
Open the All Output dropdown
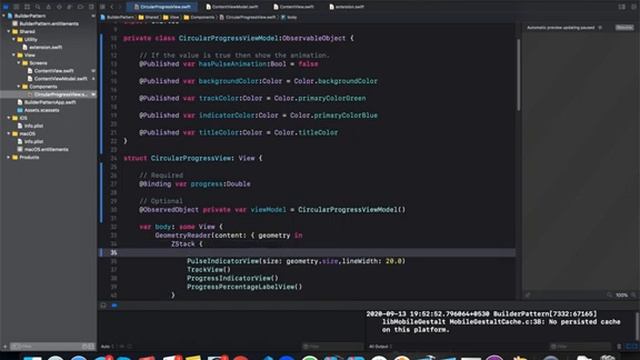point(380,347)
